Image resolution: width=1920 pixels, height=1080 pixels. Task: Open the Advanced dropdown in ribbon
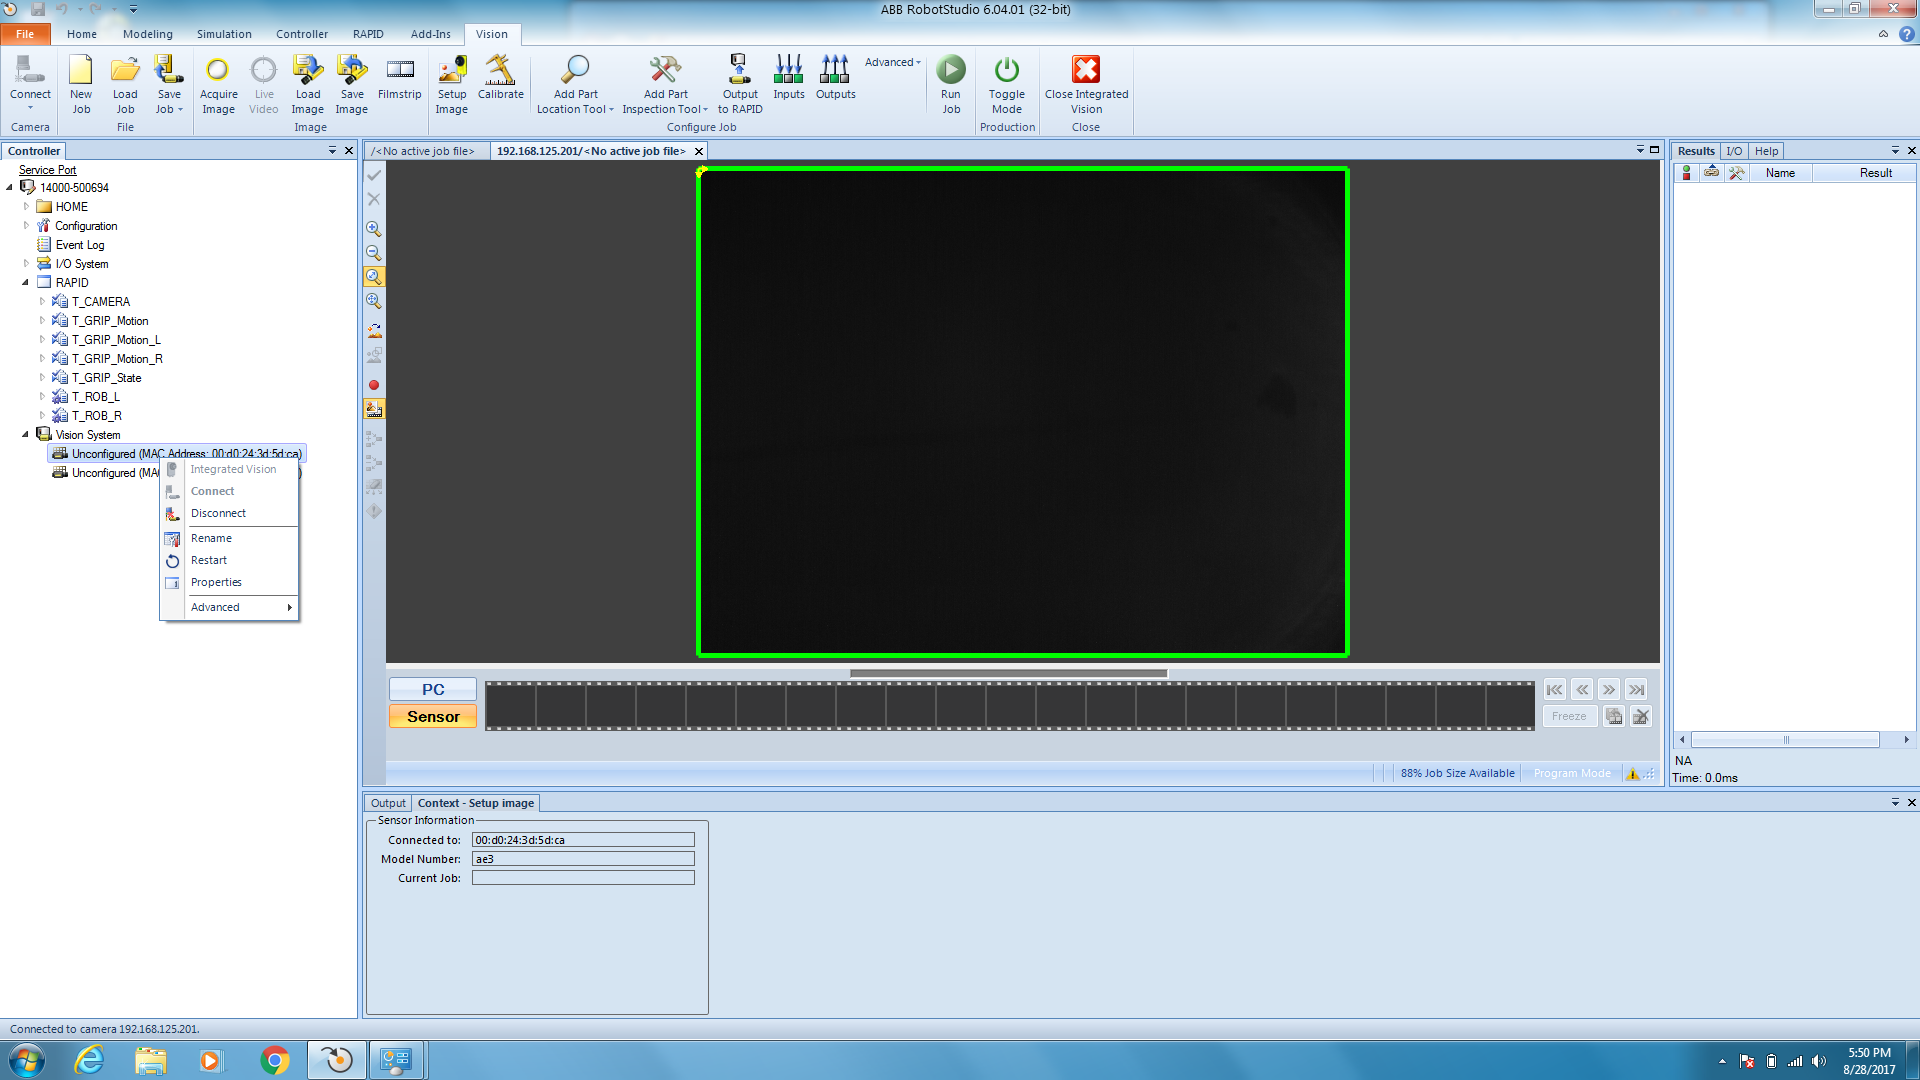(x=892, y=62)
